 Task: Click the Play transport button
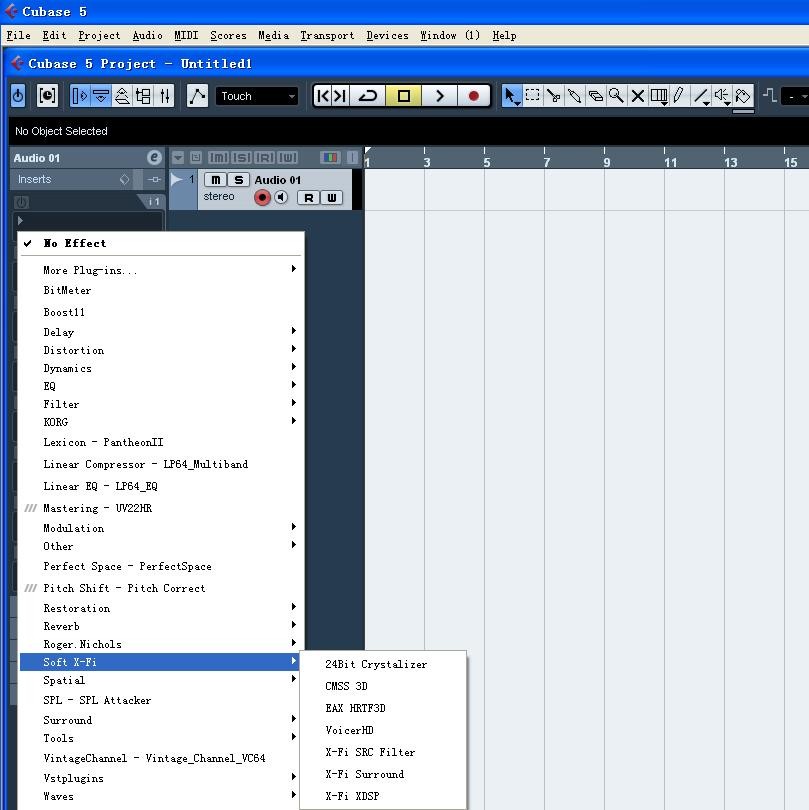(440, 96)
